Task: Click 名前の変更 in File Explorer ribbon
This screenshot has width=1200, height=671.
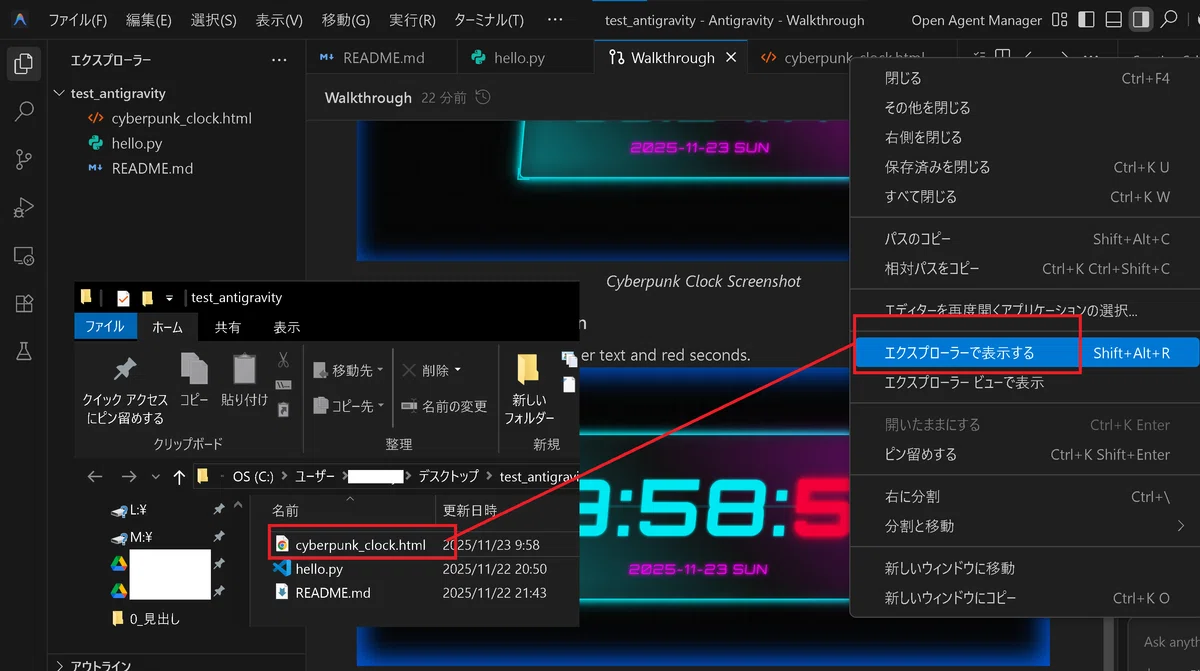Action: pyautogui.click(x=443, y=406)
